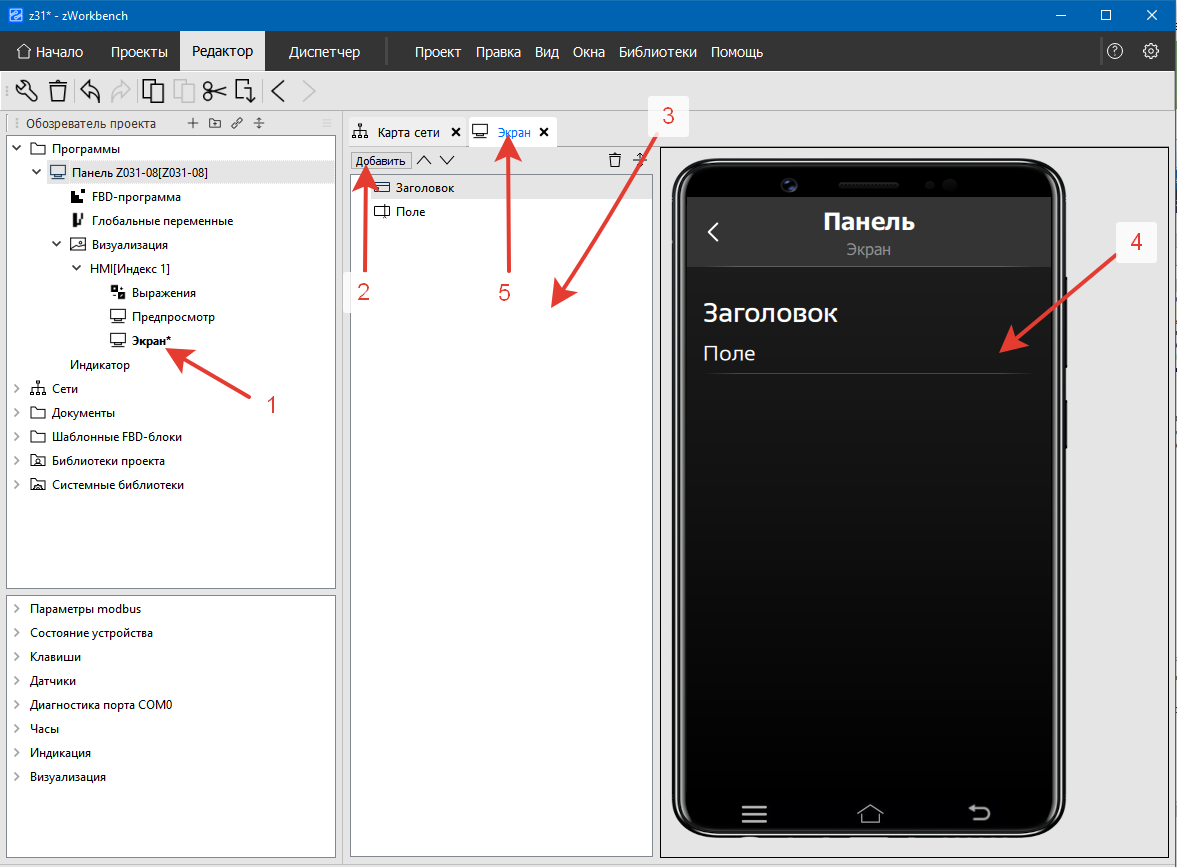Open settings via the gear icon

(x=1151, y=51)
